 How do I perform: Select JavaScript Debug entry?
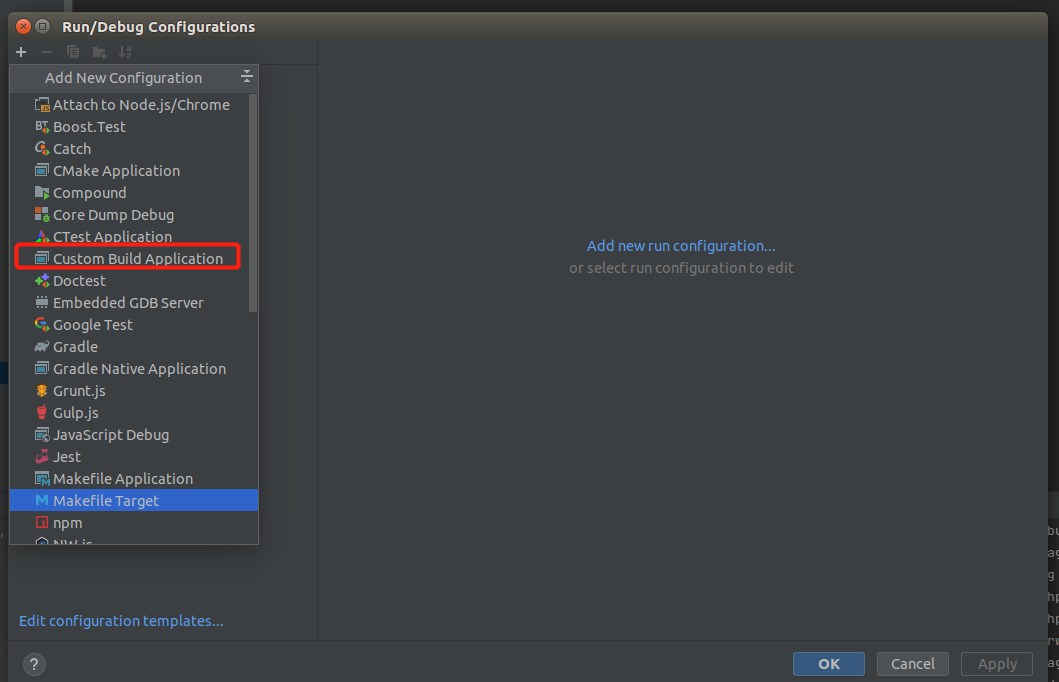tap(134, 435)
